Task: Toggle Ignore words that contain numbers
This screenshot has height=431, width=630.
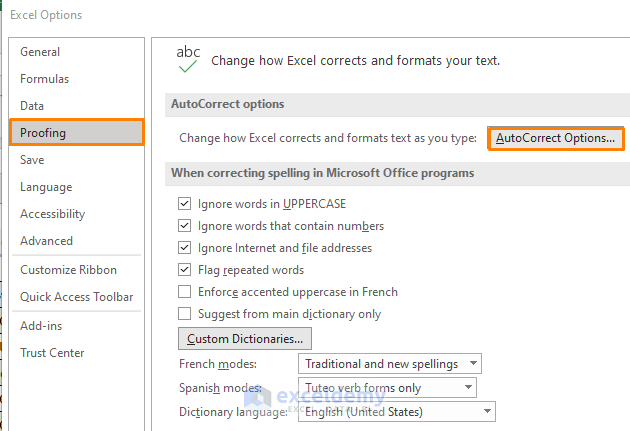Action: [x=184, y=226]
